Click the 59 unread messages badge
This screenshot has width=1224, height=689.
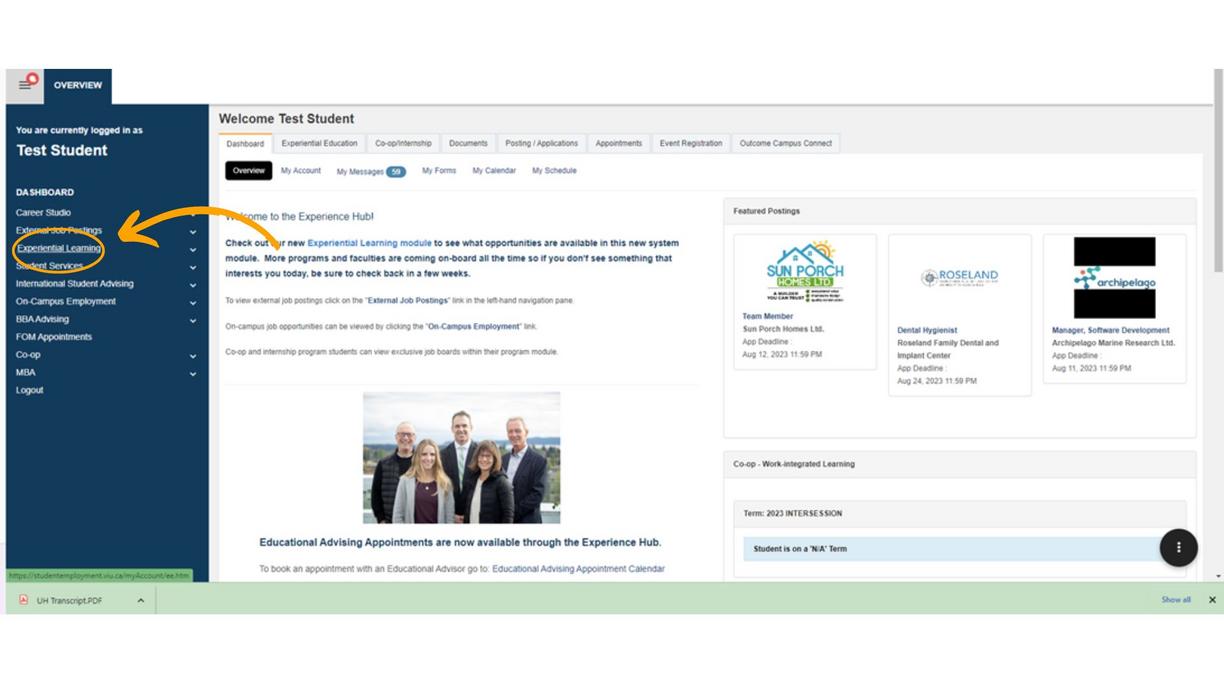(x=396, y=172)
